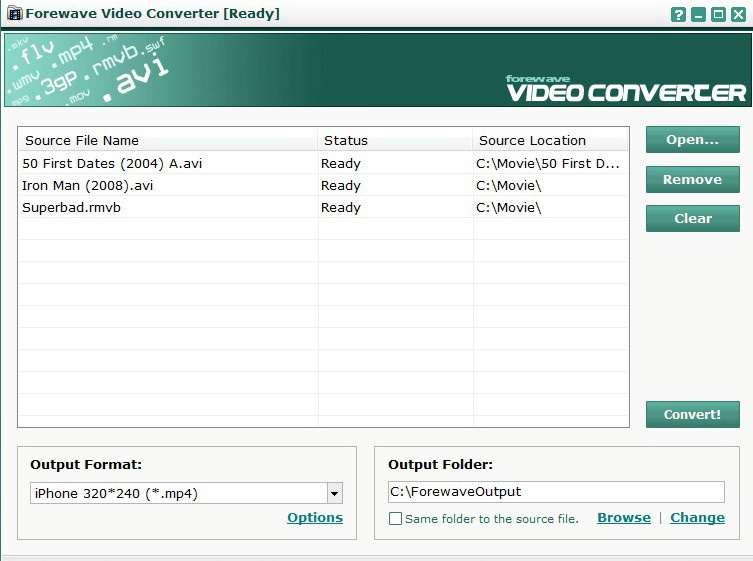Close the Forewave Video Converter window
This screenshot has width=753, height=561.
coord(738,14)
